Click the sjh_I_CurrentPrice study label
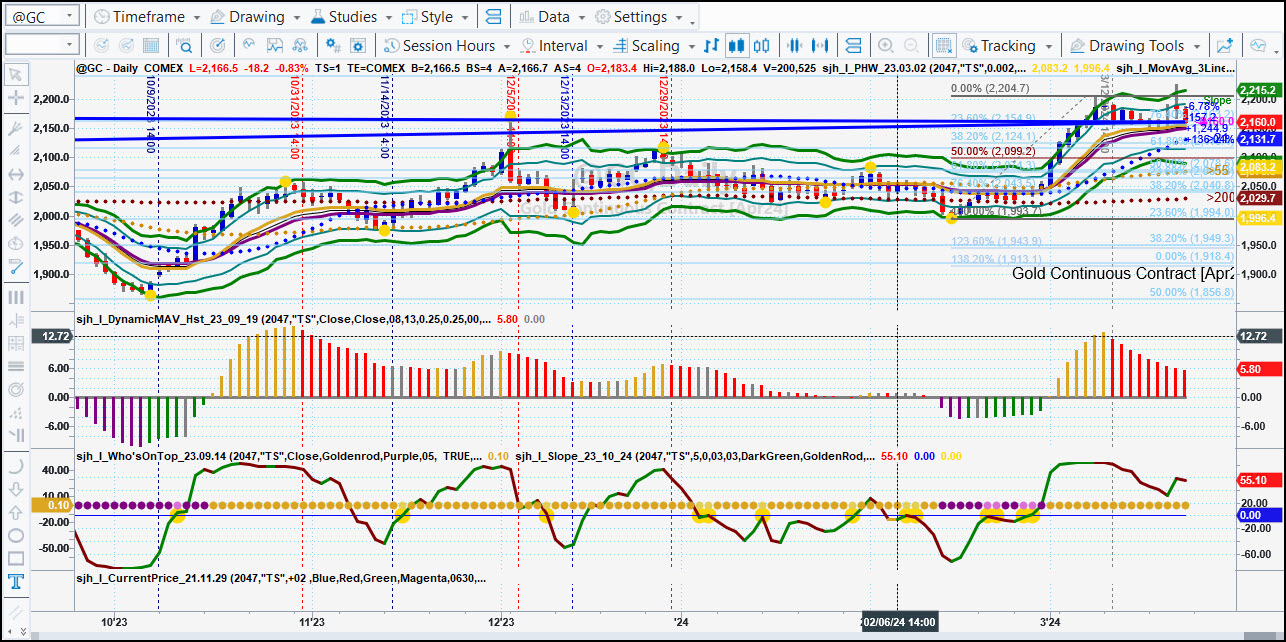This screenshot has width=1286, height=642. coord(281,578)
